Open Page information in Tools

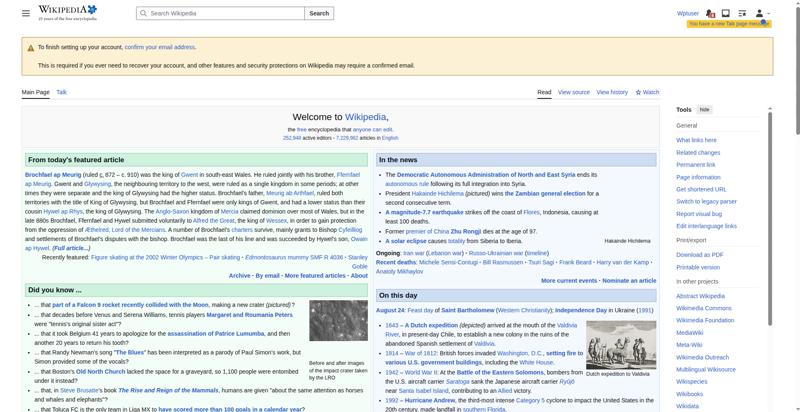tap(698, 177)
